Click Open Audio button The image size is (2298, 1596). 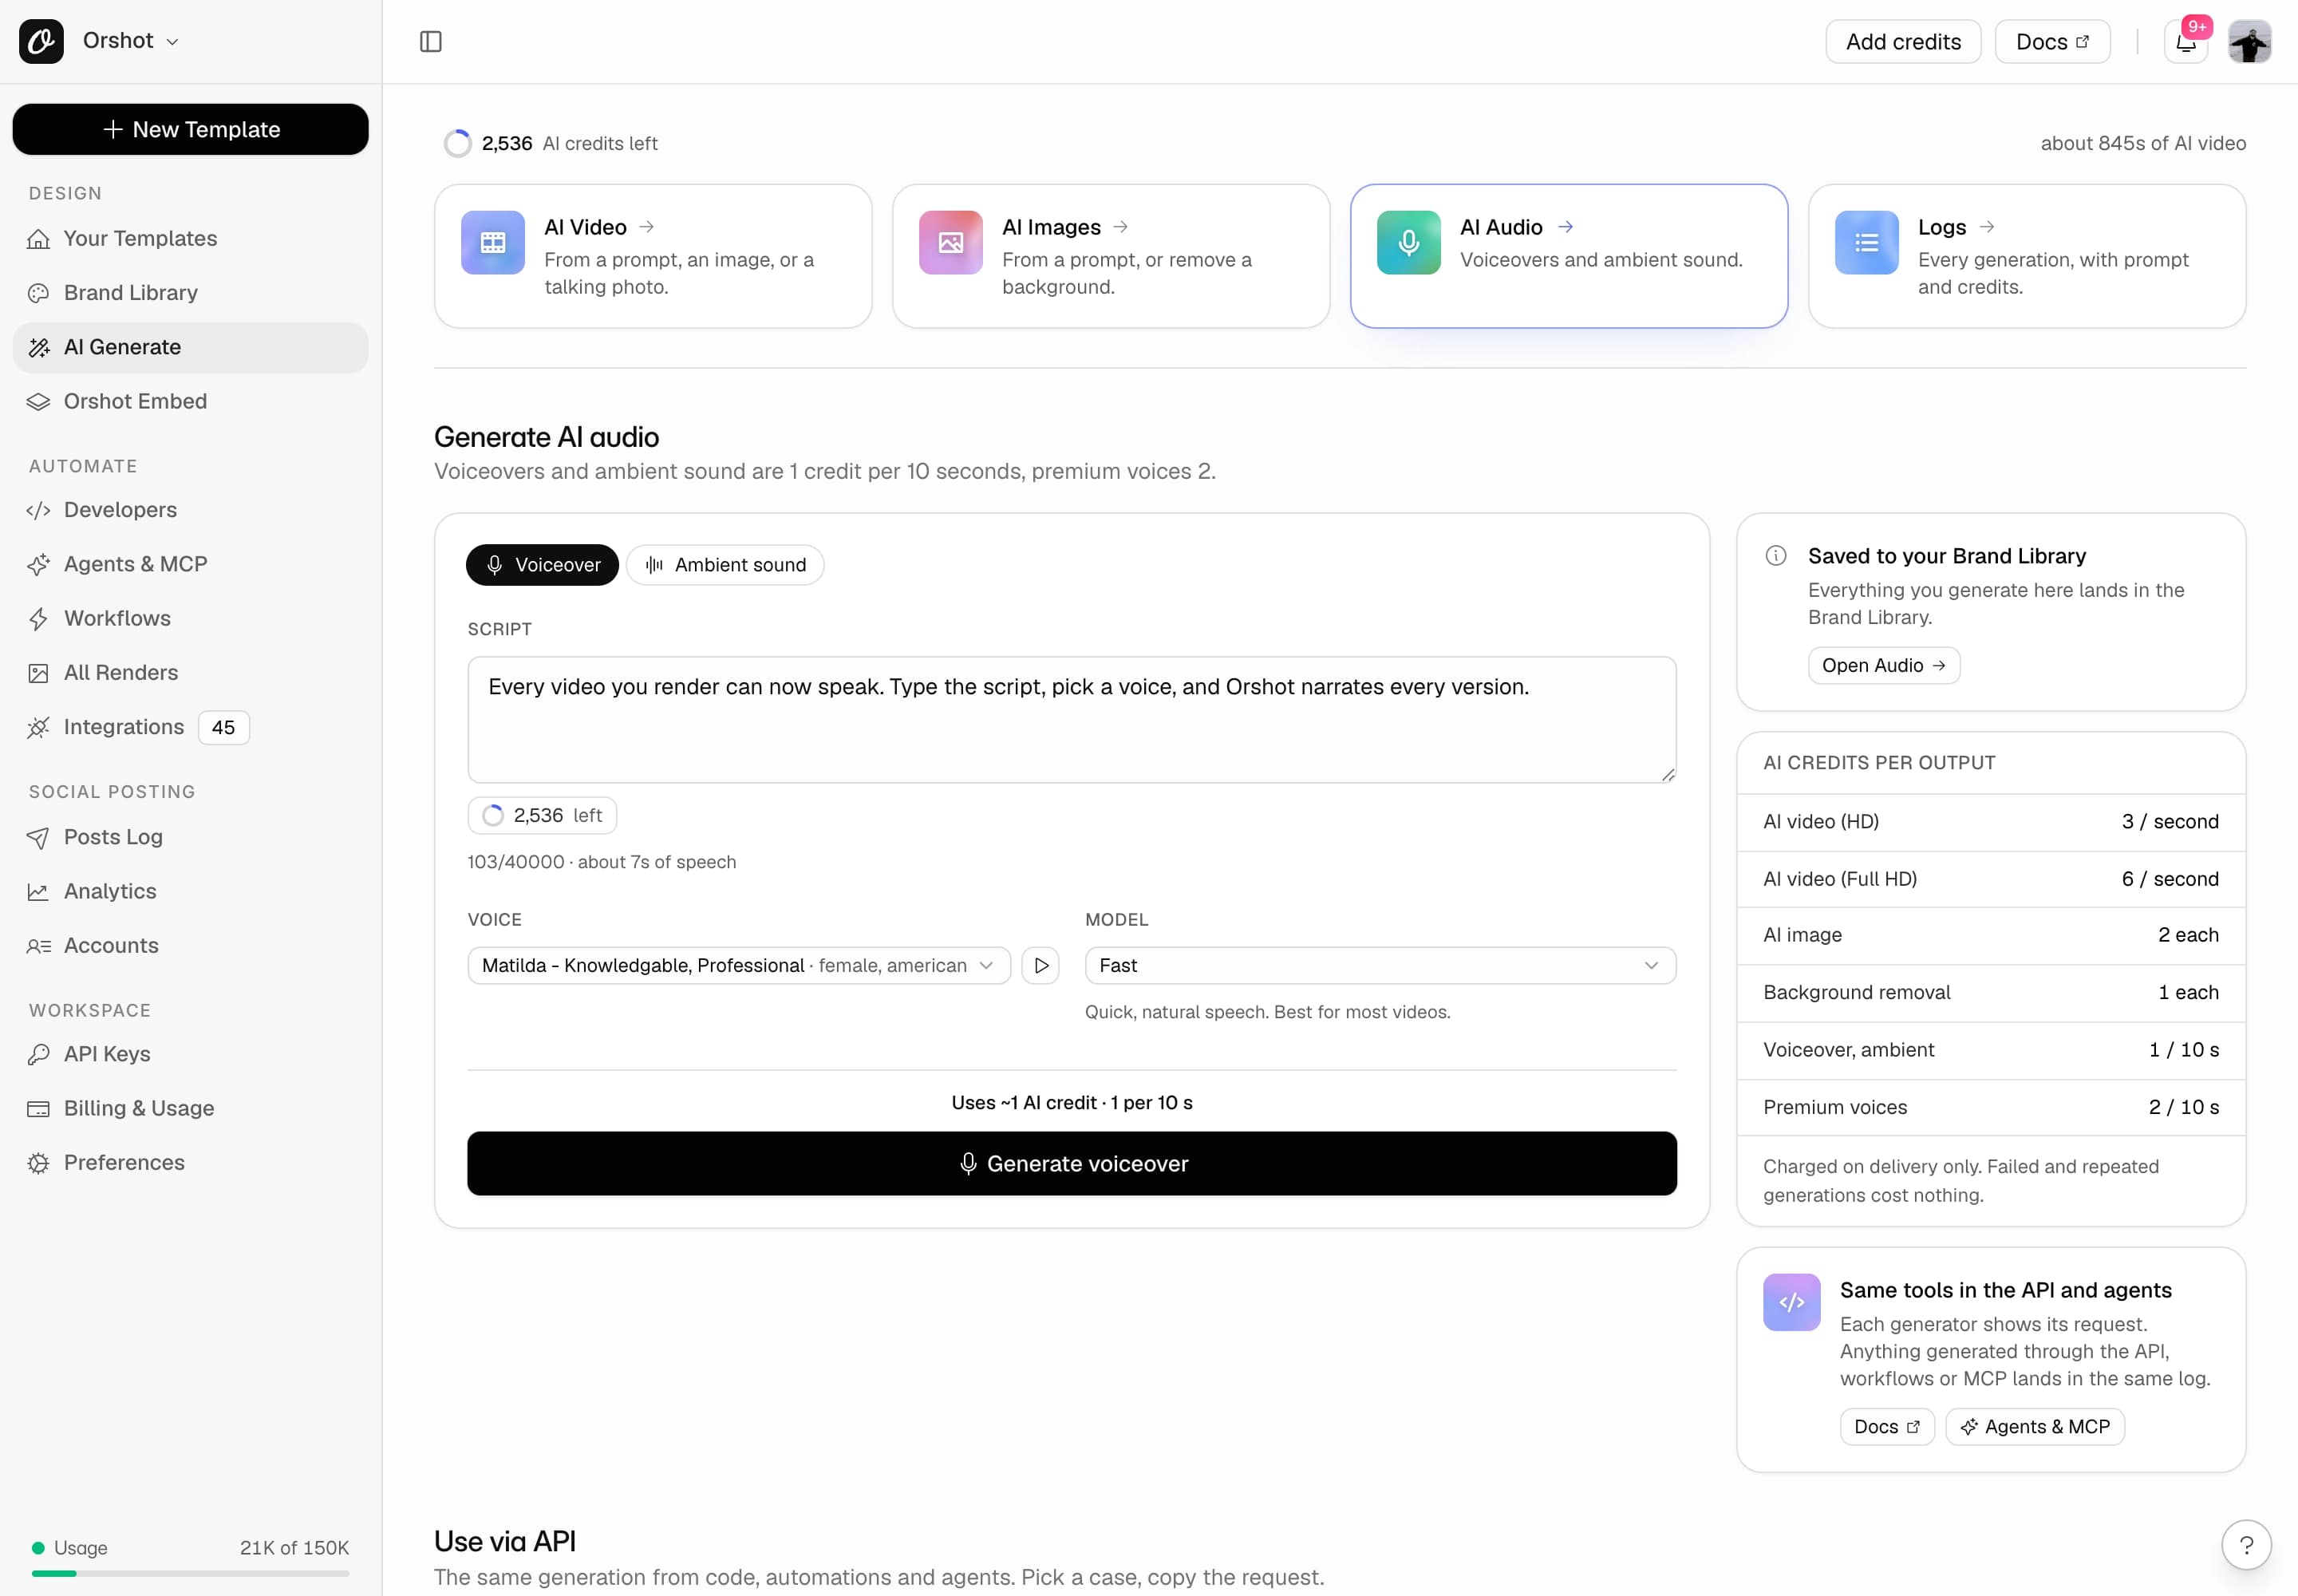(1883, 666)
